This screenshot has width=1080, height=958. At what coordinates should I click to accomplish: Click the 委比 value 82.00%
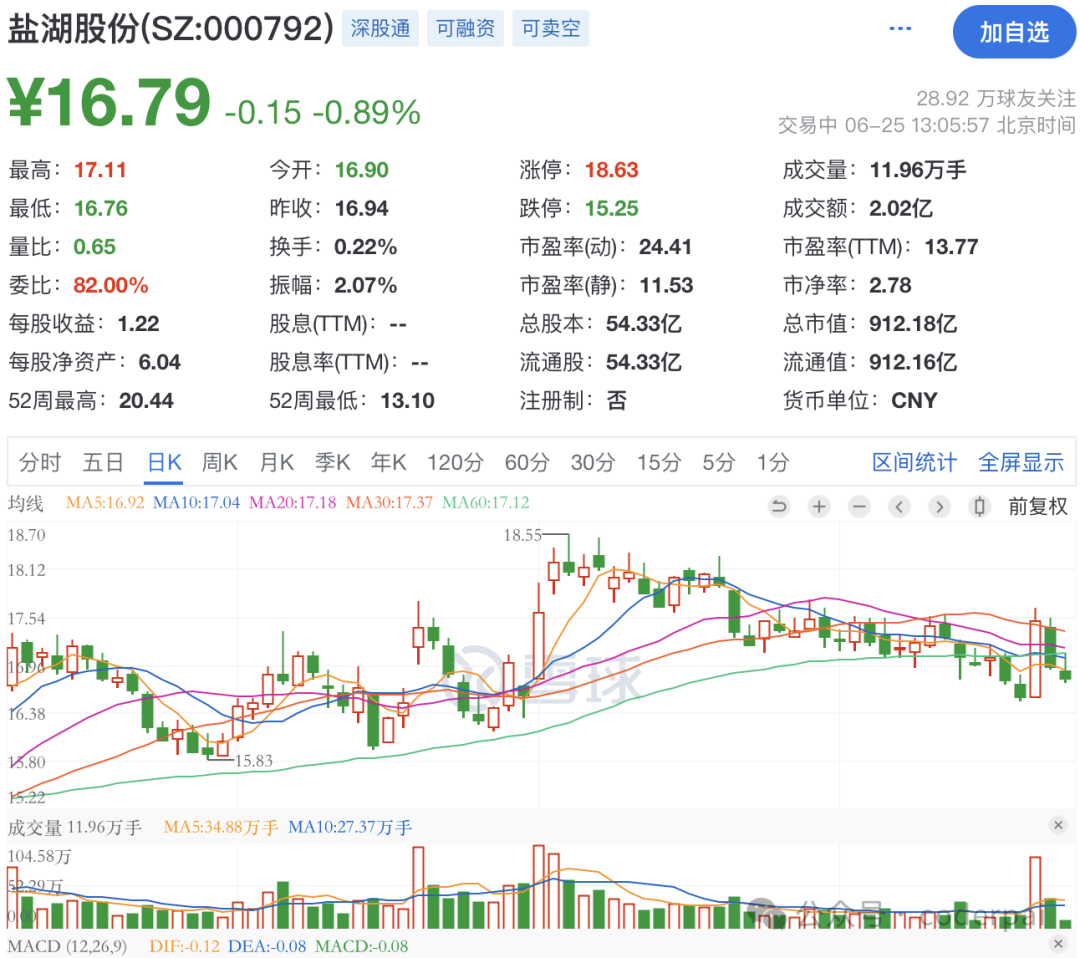click(x=110, y=285)
